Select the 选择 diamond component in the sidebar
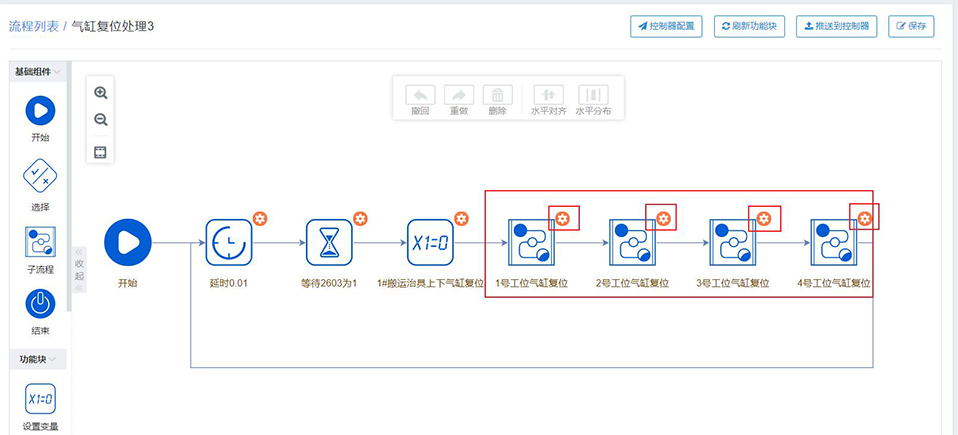958x435 pixels. tap(40, 175)
